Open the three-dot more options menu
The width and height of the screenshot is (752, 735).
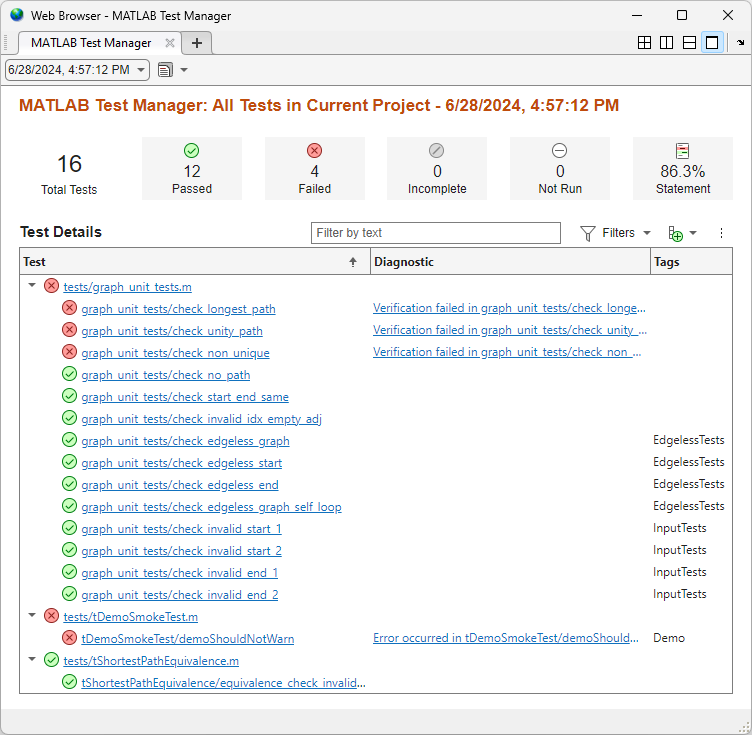pyautogui.click(x=721, y=233)
